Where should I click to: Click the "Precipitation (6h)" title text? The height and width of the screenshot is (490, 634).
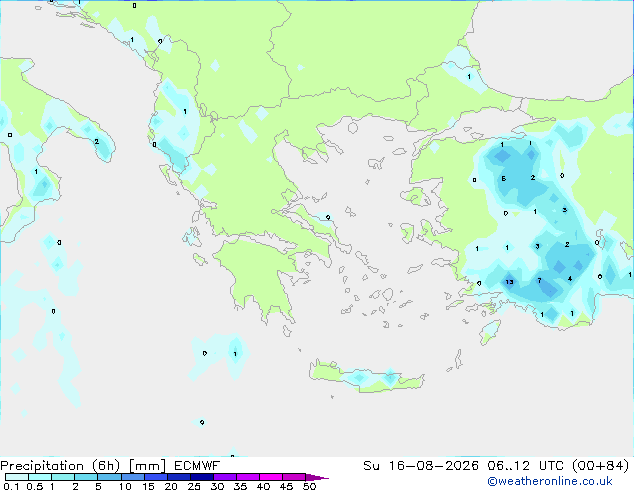click(60, 465)
